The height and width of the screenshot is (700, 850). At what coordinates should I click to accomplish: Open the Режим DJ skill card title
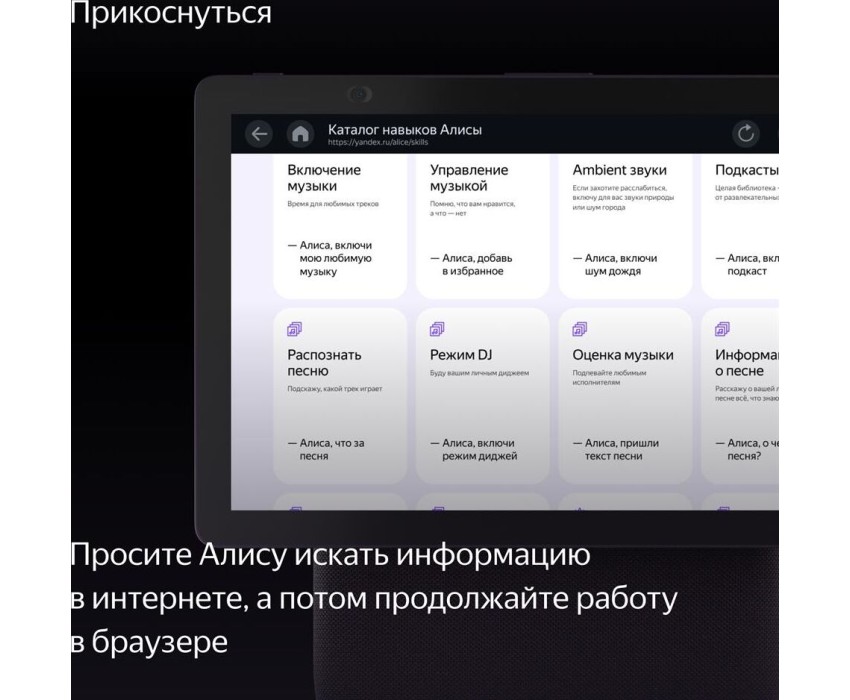(461, 355)
